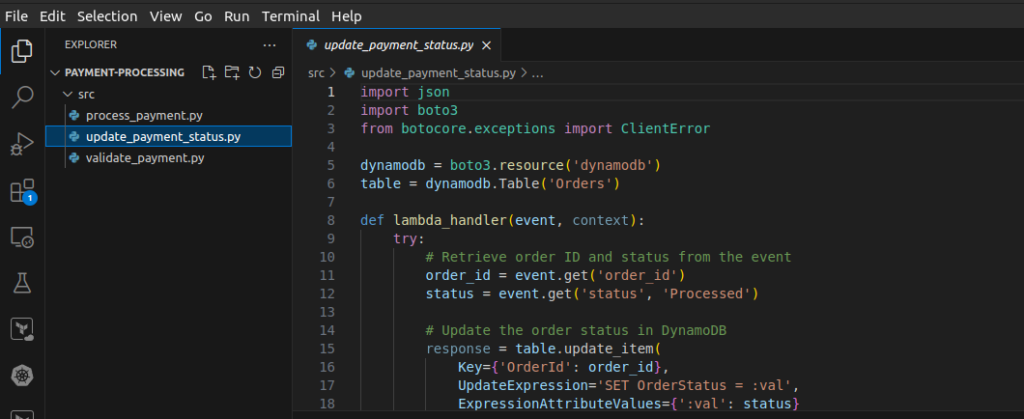Open the Remote Explorer view

pos(22,238)
